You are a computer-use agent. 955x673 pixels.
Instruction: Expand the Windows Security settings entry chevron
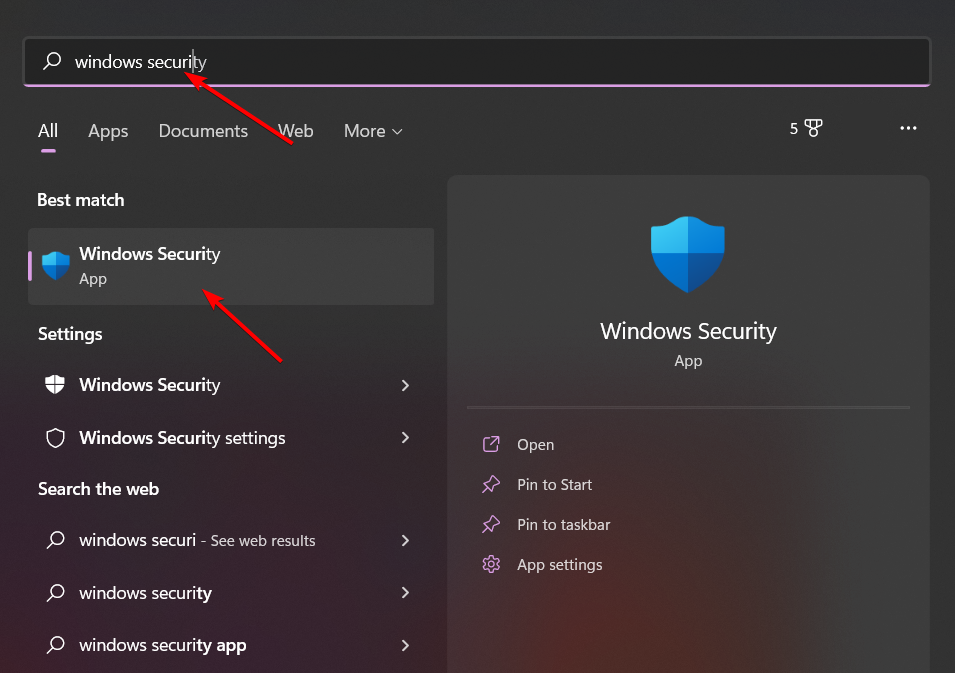405,438
